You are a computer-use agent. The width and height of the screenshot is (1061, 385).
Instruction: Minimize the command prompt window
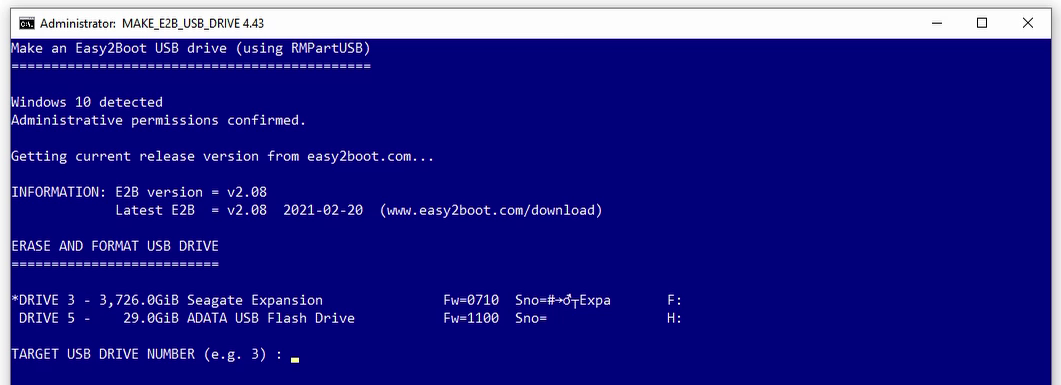pos(937,23)
